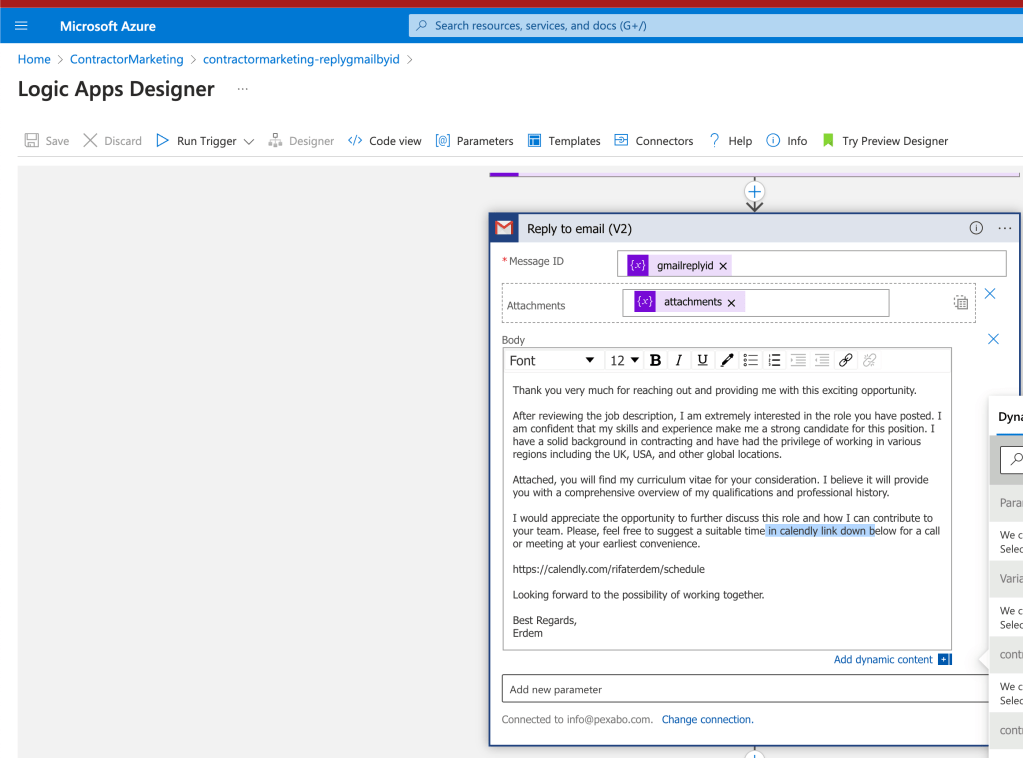1023x758 pixels.
Task: Click the search box in dynamic content panel
Action: [1012, 460]
